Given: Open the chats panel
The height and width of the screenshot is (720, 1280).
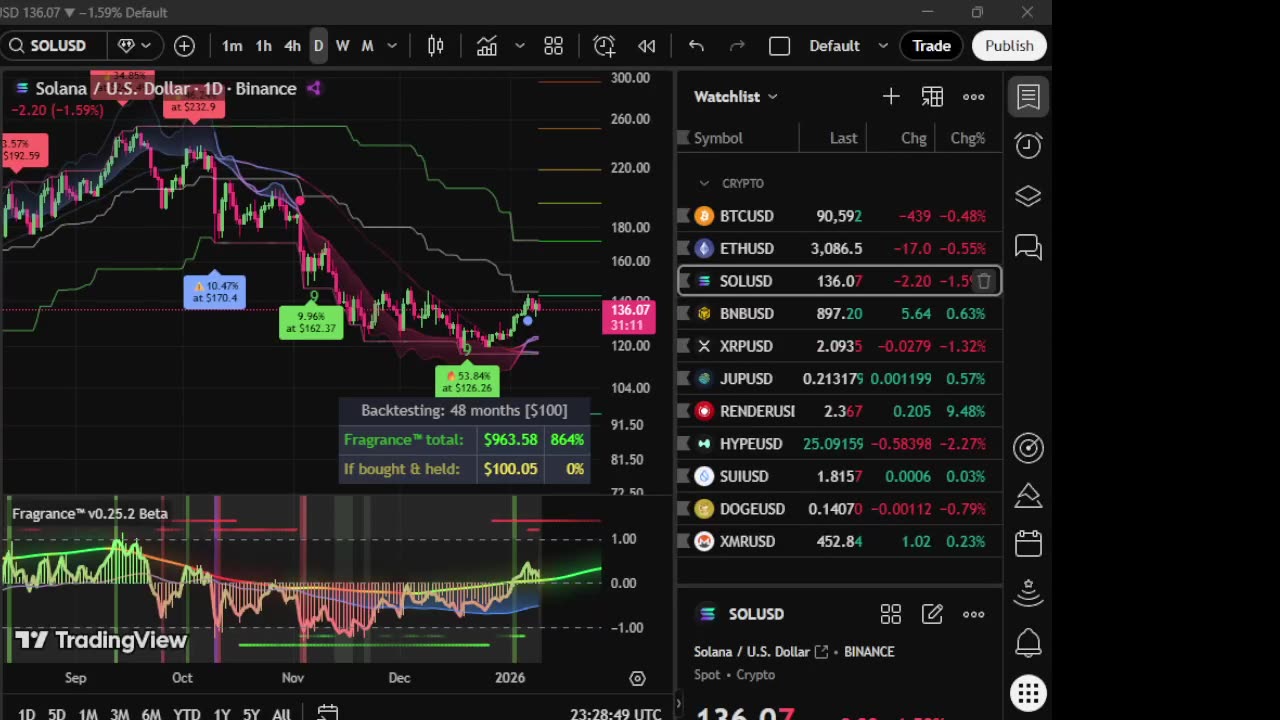Looking at the screenshot, I should (1028, 246).
